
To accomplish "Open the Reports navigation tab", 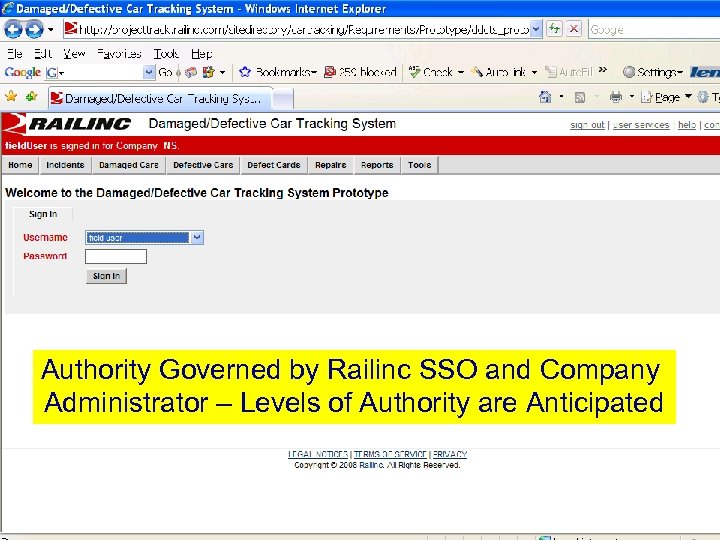I will (377, 165).
